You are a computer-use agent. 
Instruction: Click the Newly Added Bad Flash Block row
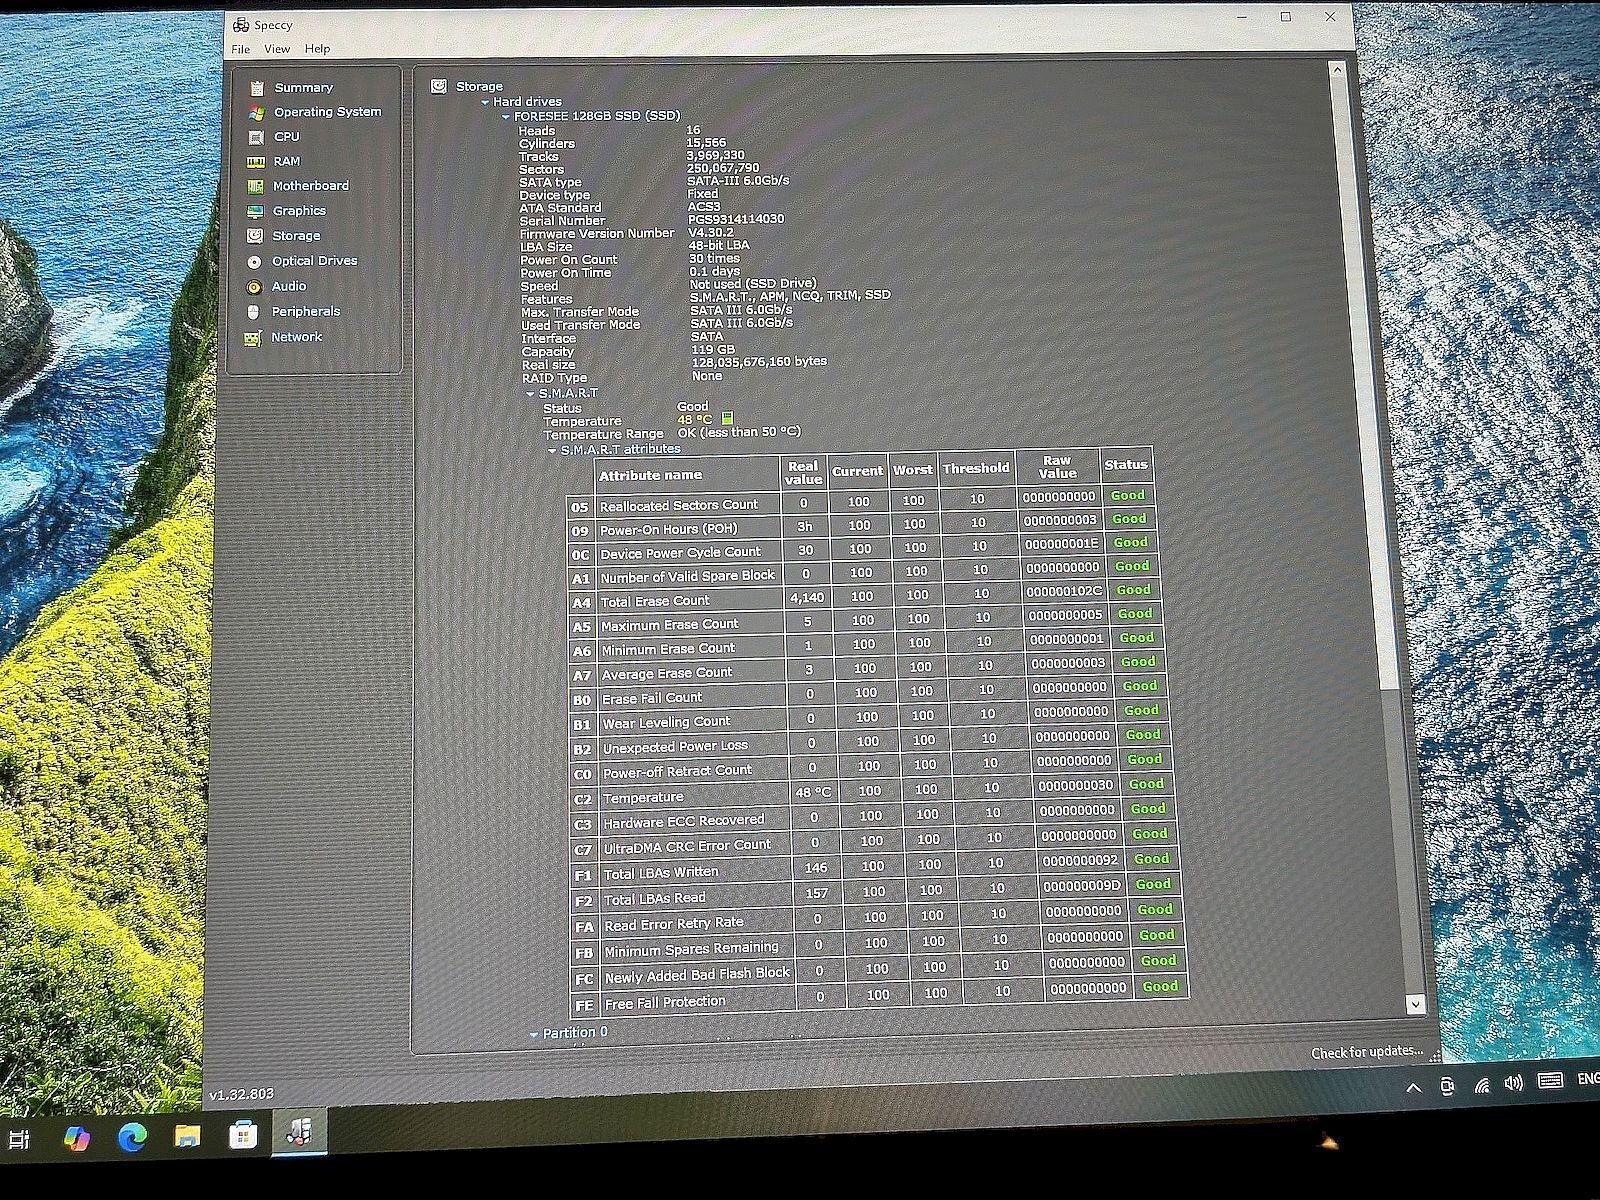878,970
